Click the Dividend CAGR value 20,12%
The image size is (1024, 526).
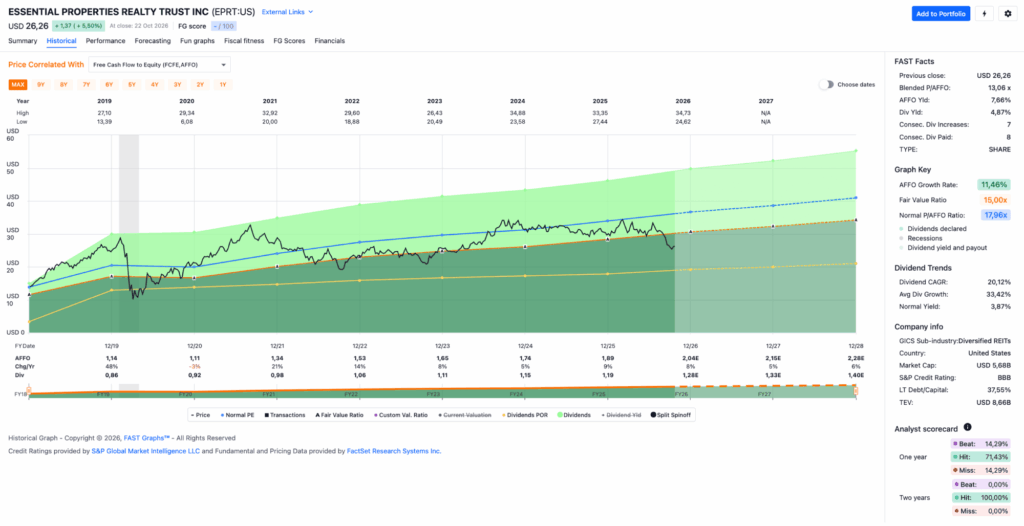(x=999, y=282)
